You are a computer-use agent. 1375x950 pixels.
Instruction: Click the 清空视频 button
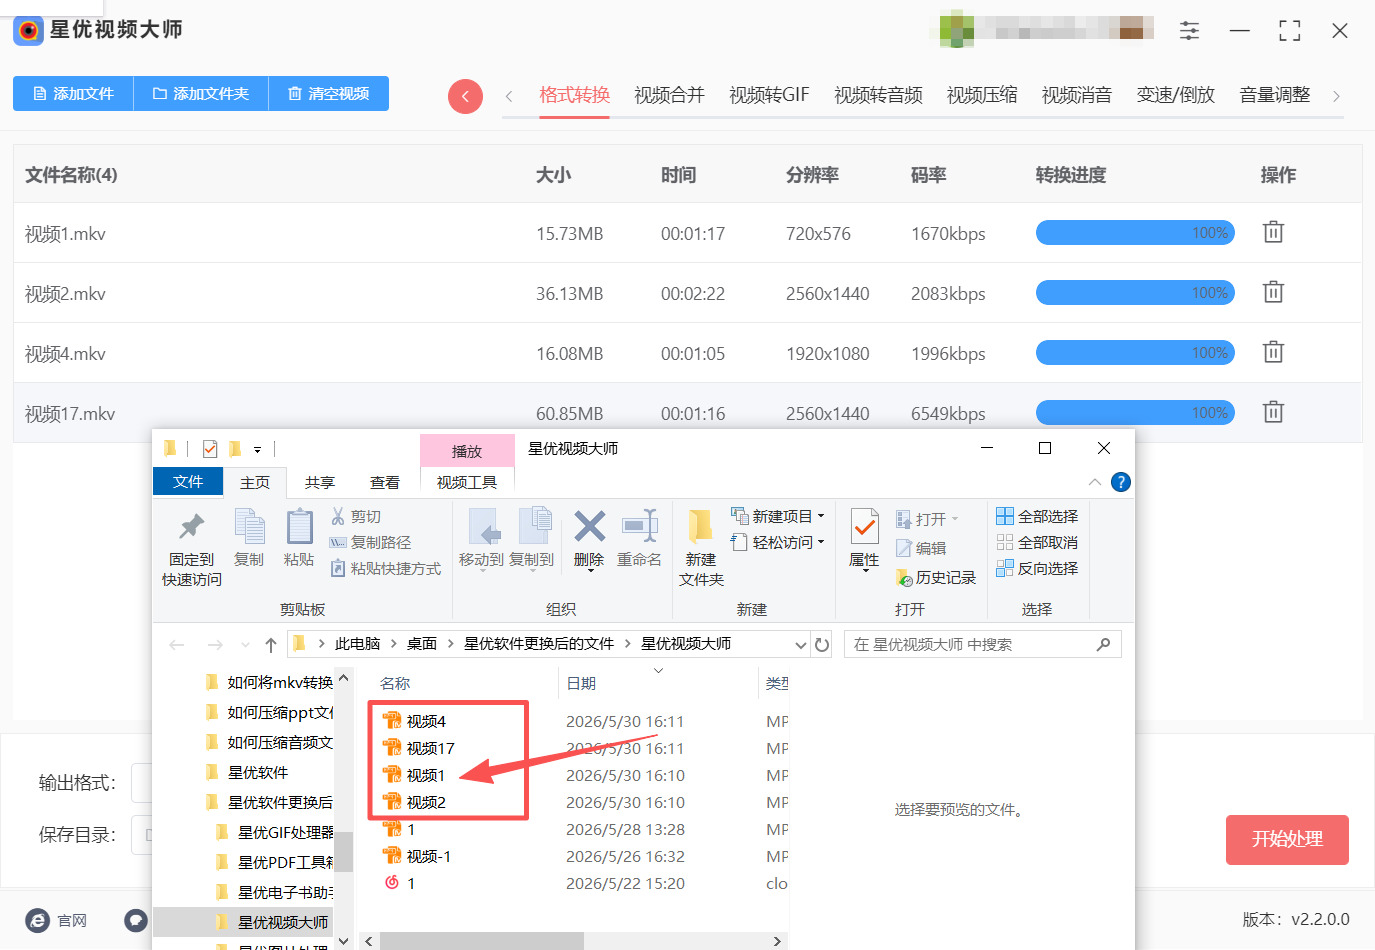point(329,93)
